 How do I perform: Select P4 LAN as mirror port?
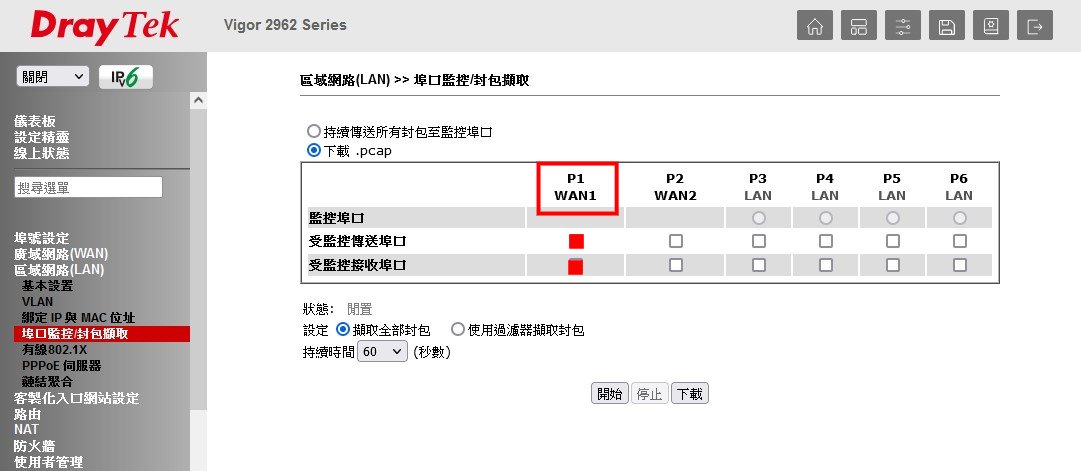tap(826, 217)
